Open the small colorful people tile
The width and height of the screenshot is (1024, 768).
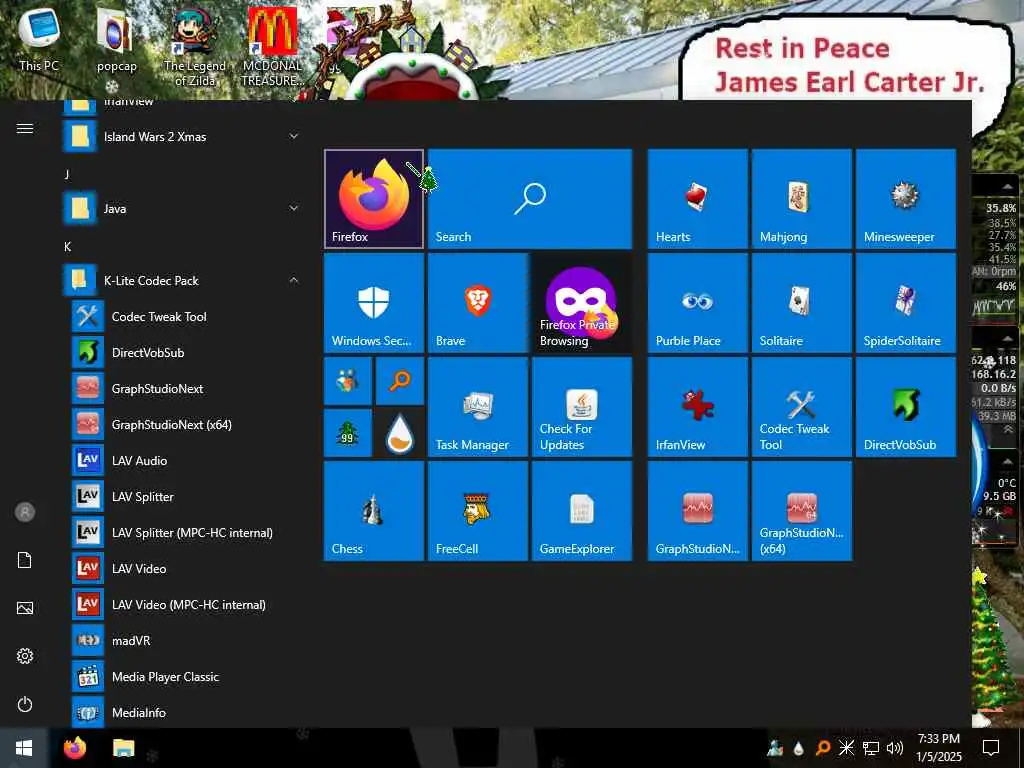pyautogui.click(x=347, y=381)
